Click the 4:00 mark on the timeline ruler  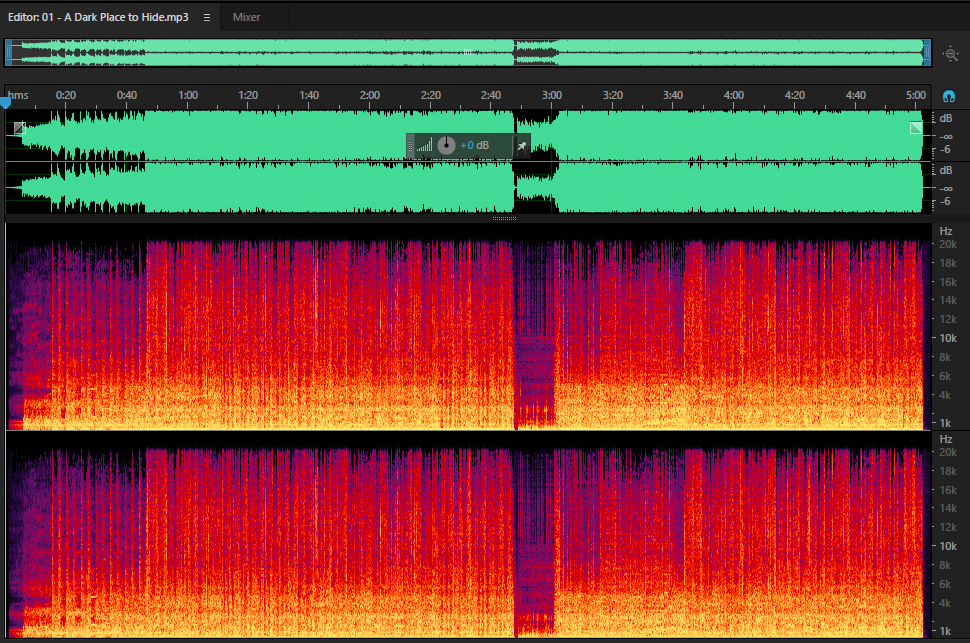tap(734, 95)
